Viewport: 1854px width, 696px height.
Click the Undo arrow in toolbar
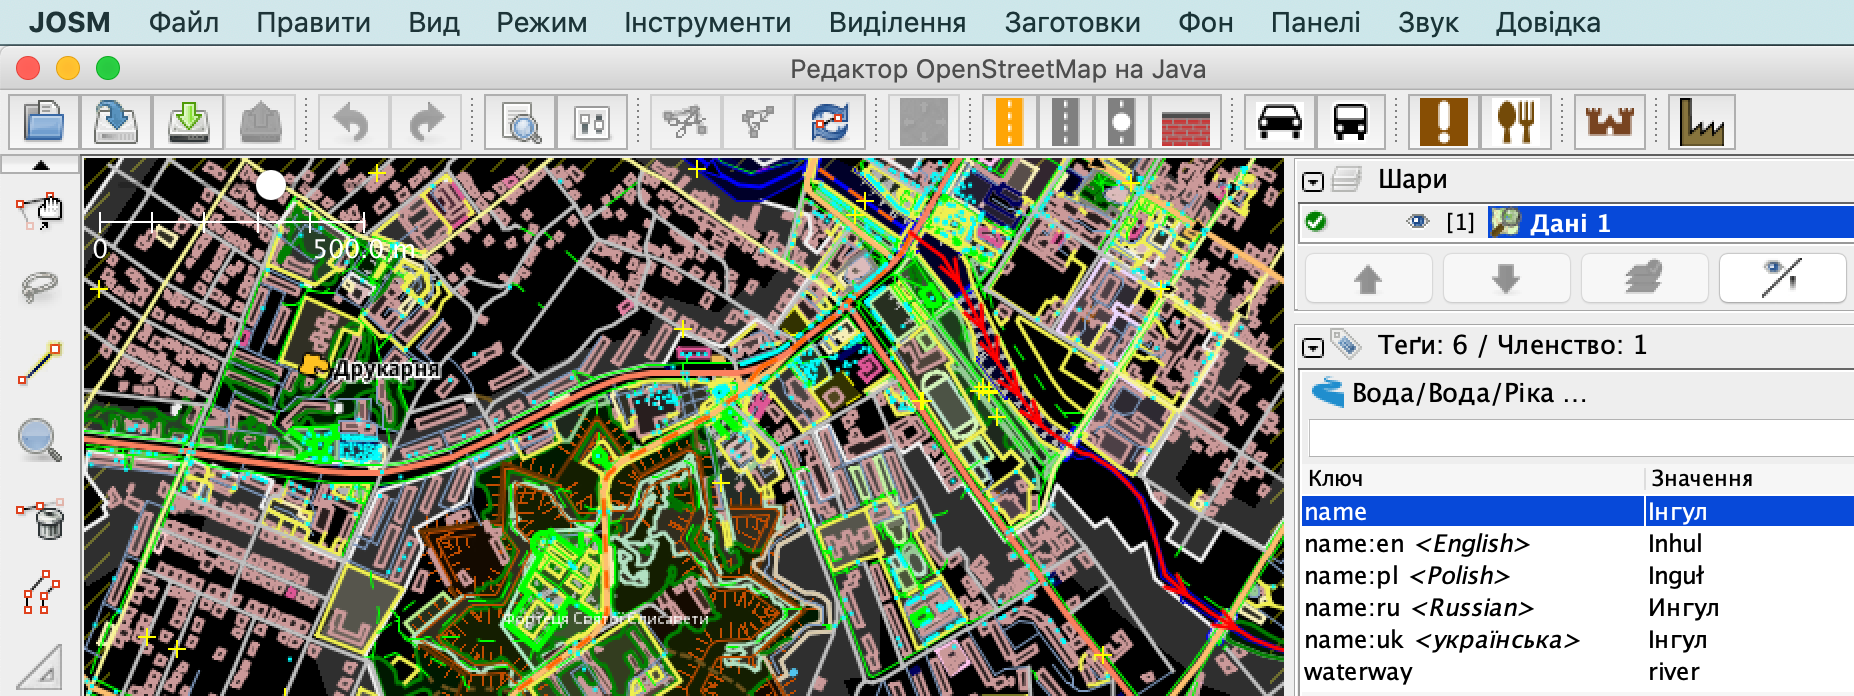(x=352, y=123)
